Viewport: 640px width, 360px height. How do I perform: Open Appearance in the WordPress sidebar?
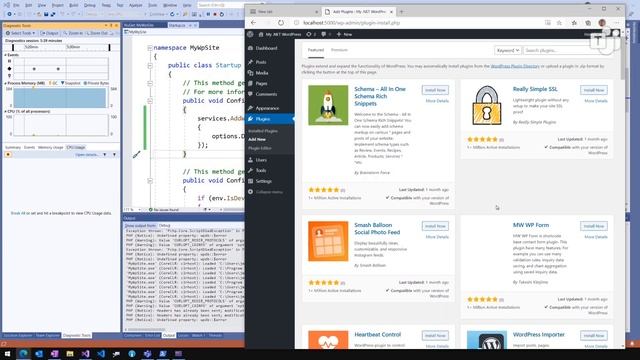coord(267,108)
